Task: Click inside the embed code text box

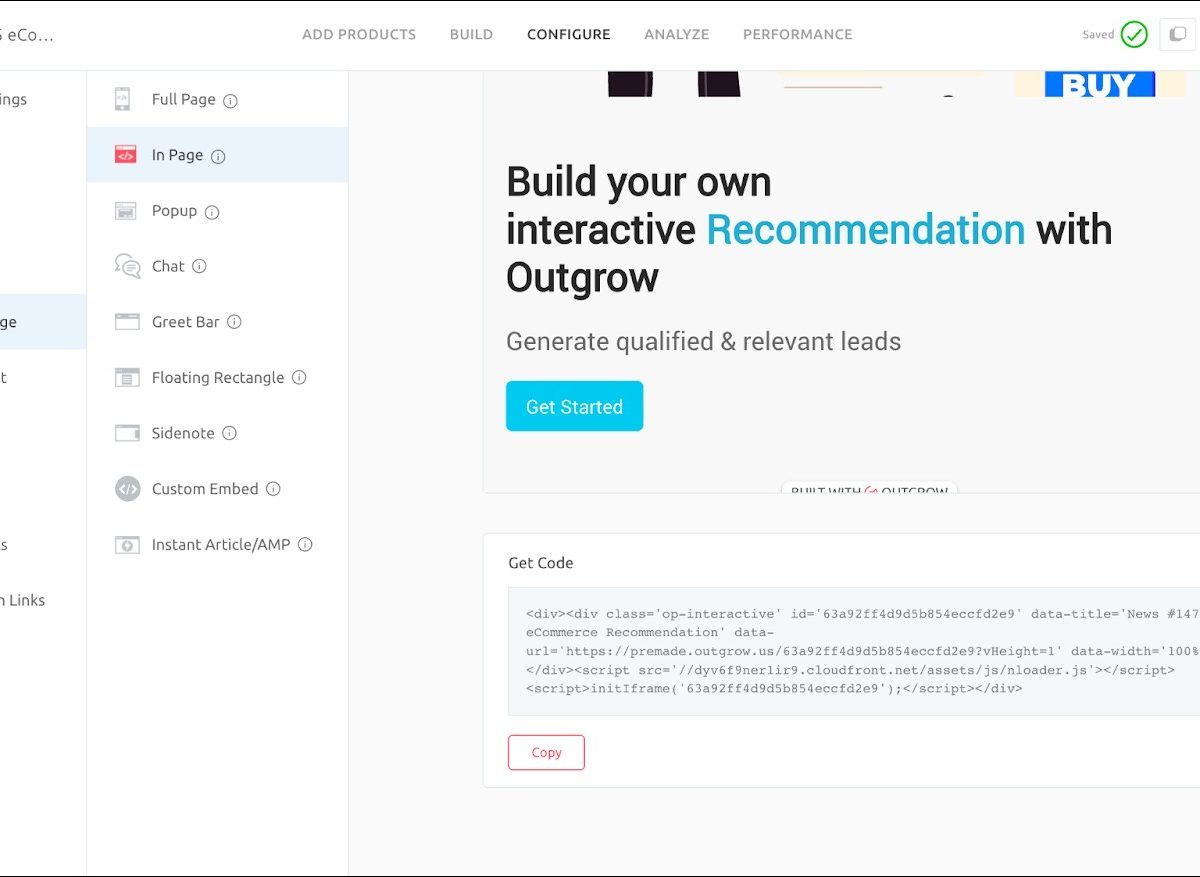Action: coord(850,651)
